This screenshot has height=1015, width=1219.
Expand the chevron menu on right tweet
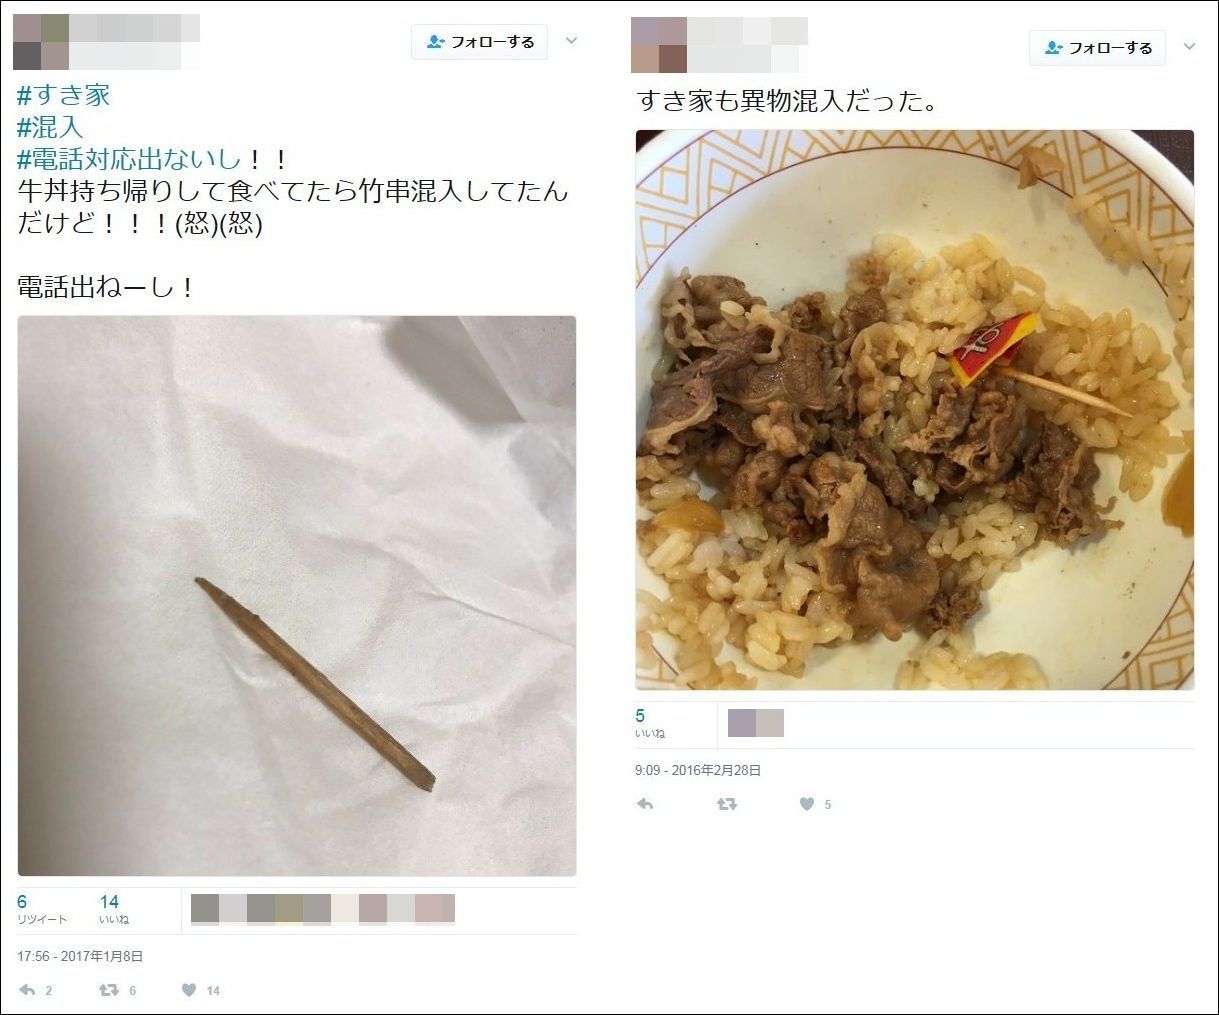[x=1189, y=47]
